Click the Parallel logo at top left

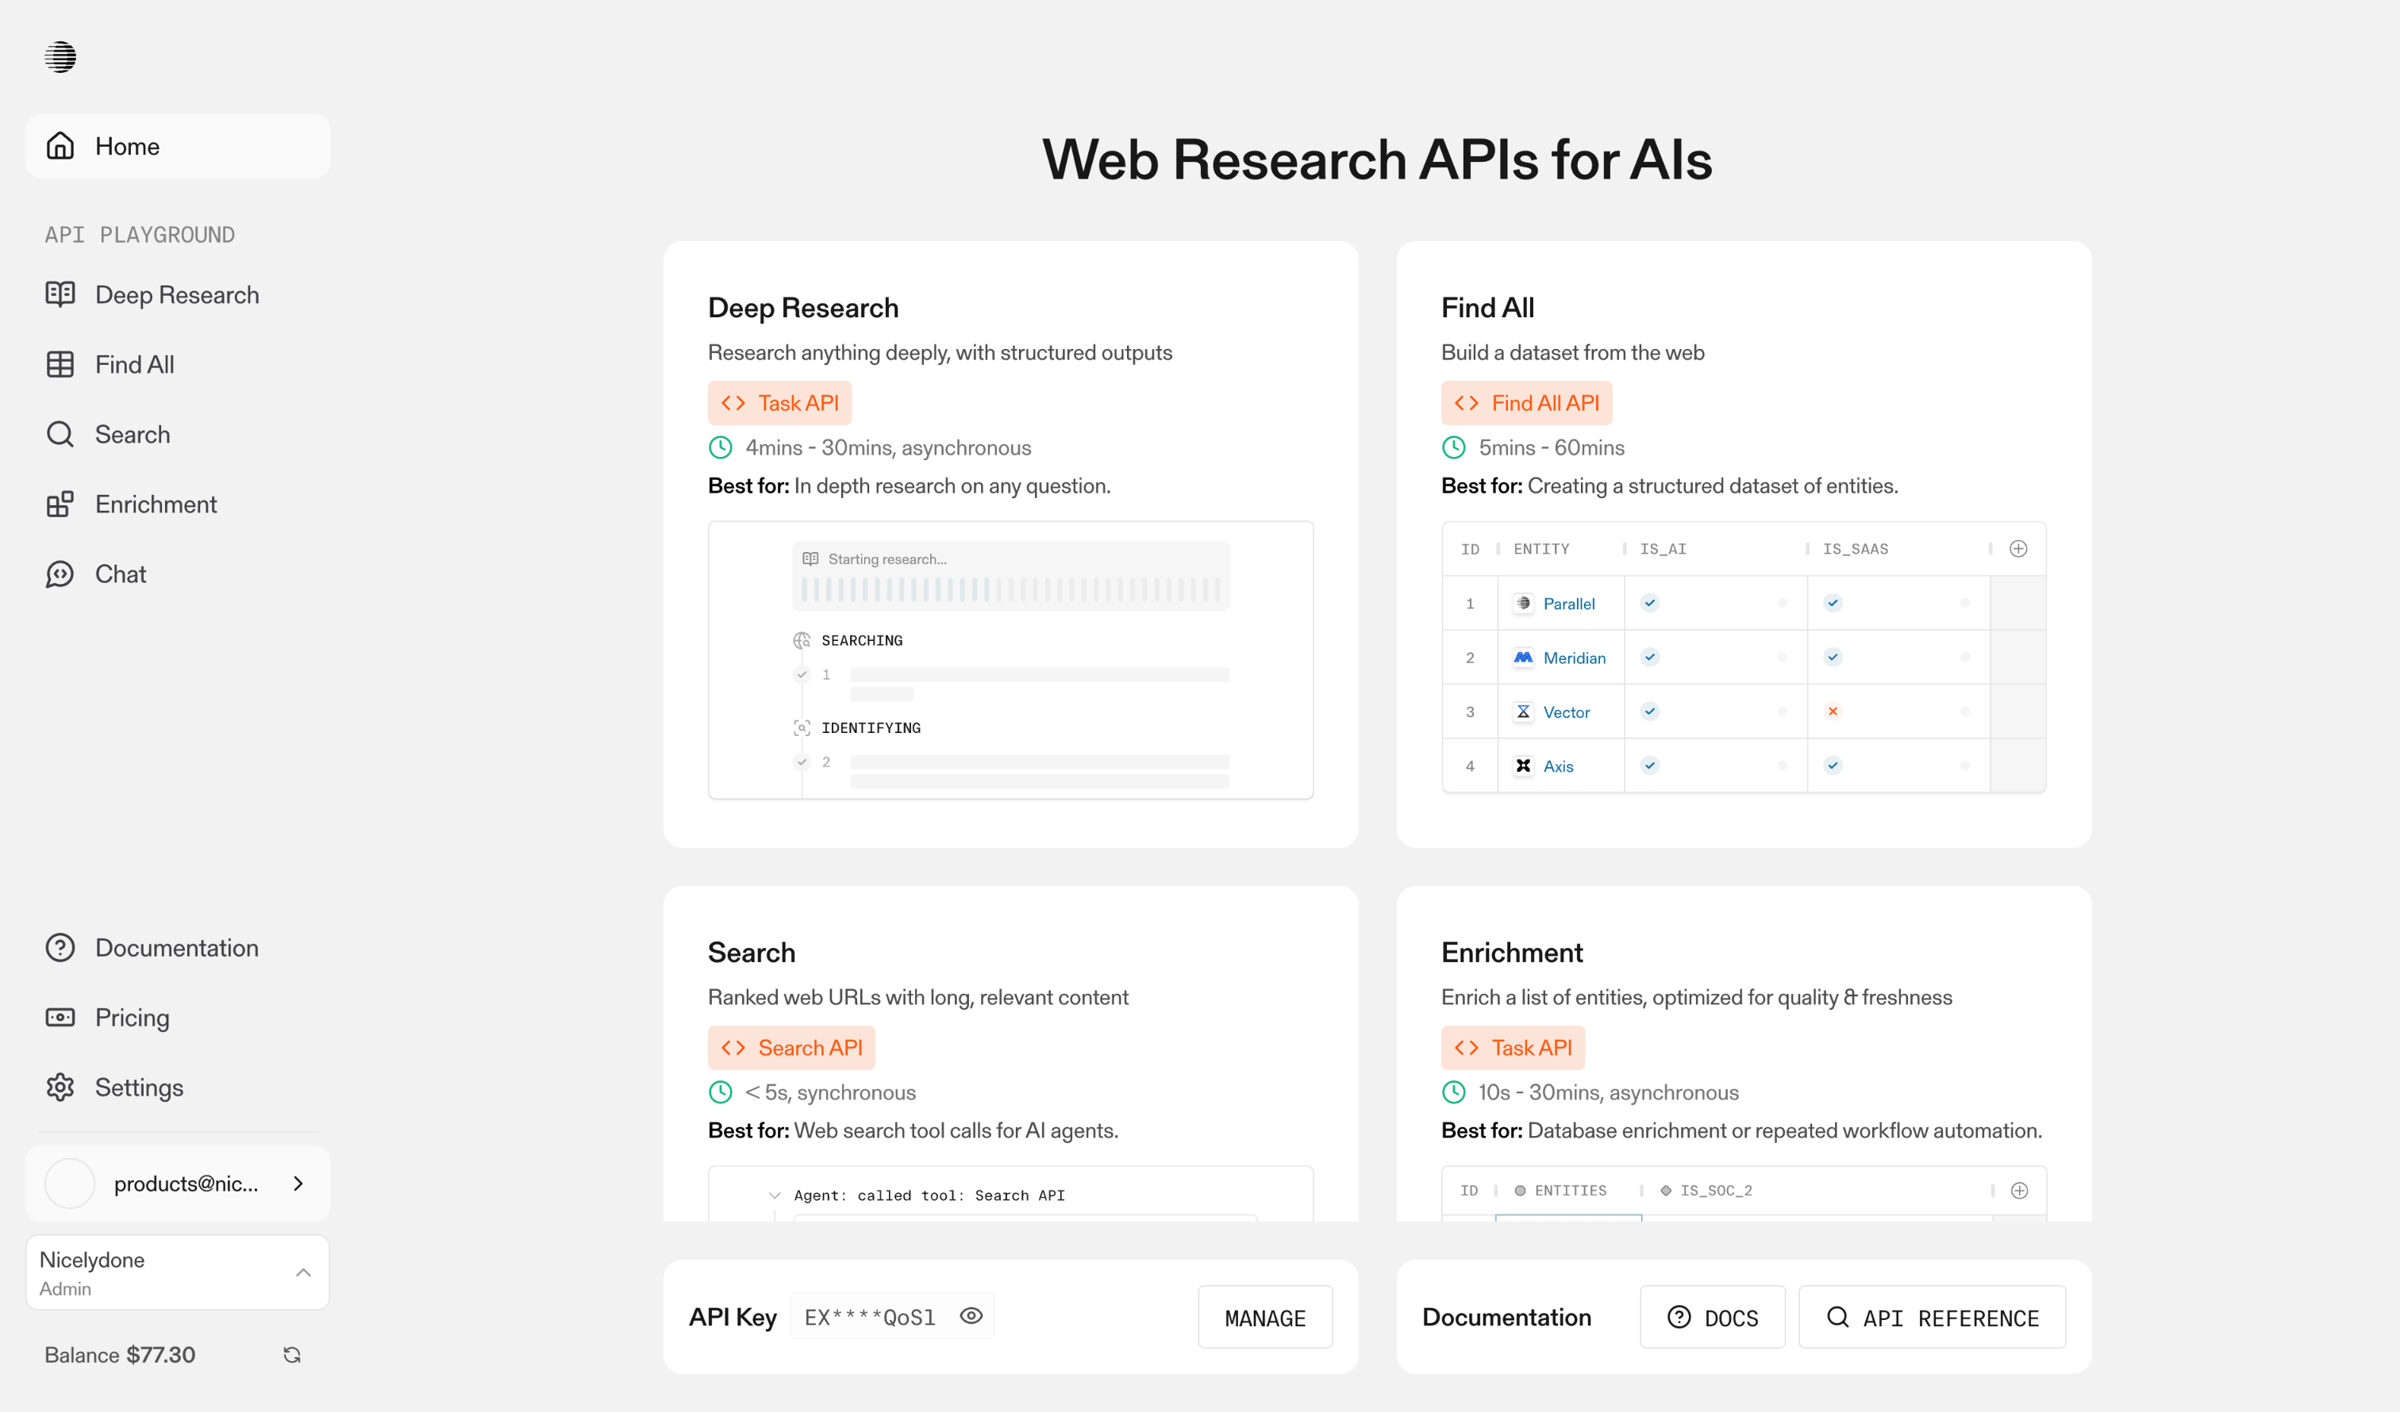pyautogui.click(x=60, y=57)
